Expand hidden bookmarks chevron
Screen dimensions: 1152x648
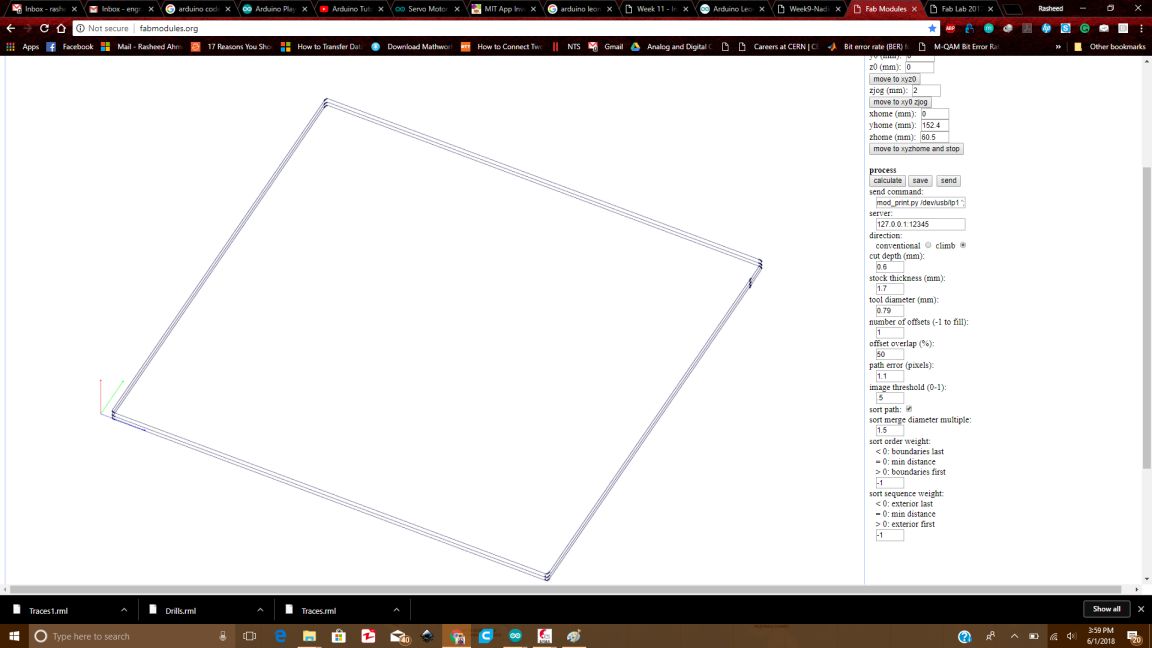pos(1058,46)
